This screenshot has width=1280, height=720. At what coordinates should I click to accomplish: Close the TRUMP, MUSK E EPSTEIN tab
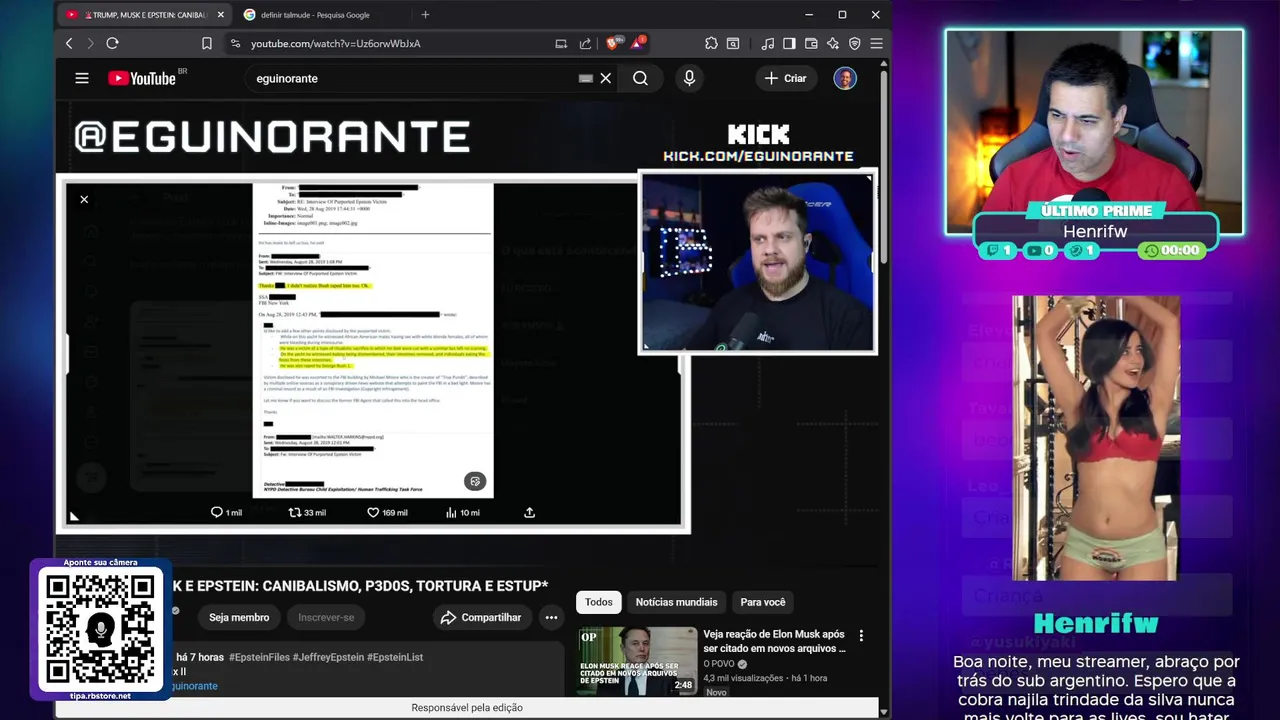point(221,15)
